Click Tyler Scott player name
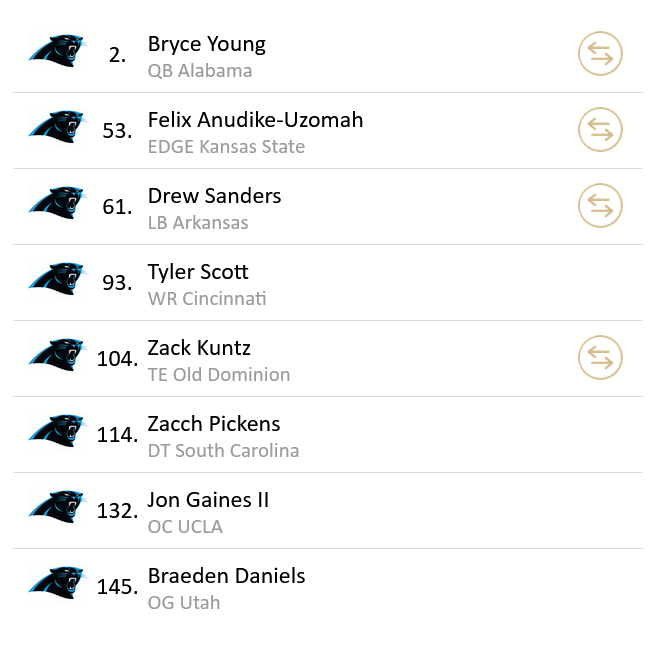Viewport: 664px width, 652px height. pyautogui.click(x=198, y=272)
